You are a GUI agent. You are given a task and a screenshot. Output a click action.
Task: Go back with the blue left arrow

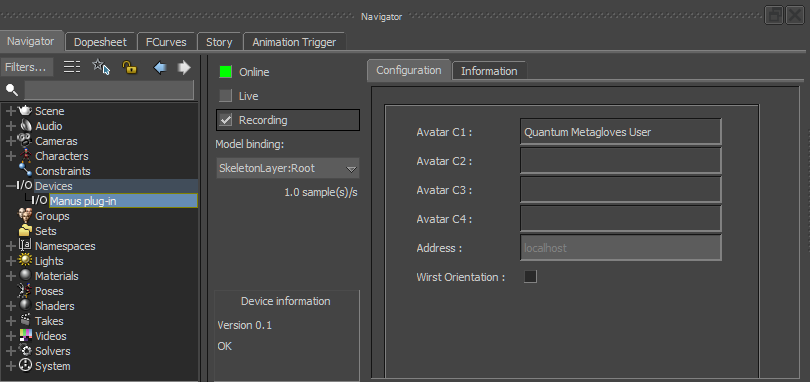160,68
